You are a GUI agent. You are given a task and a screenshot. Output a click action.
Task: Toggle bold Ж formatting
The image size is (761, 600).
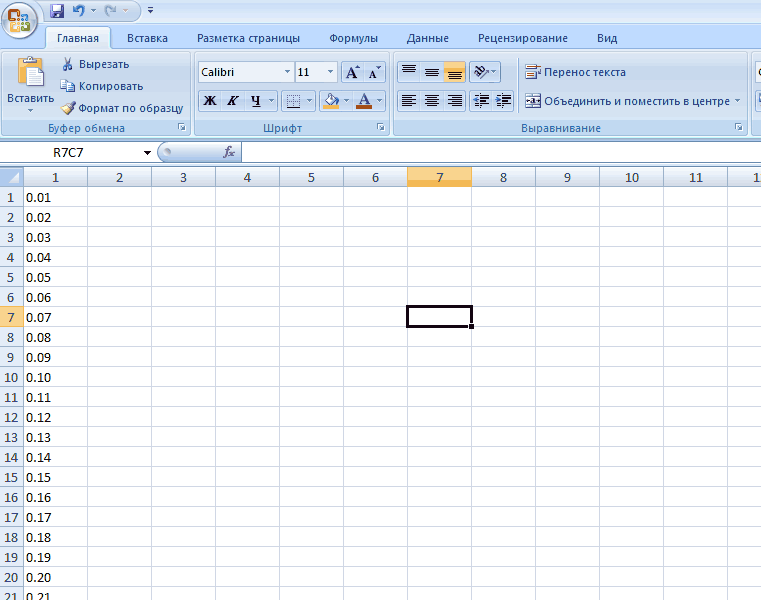coord(209,100)
